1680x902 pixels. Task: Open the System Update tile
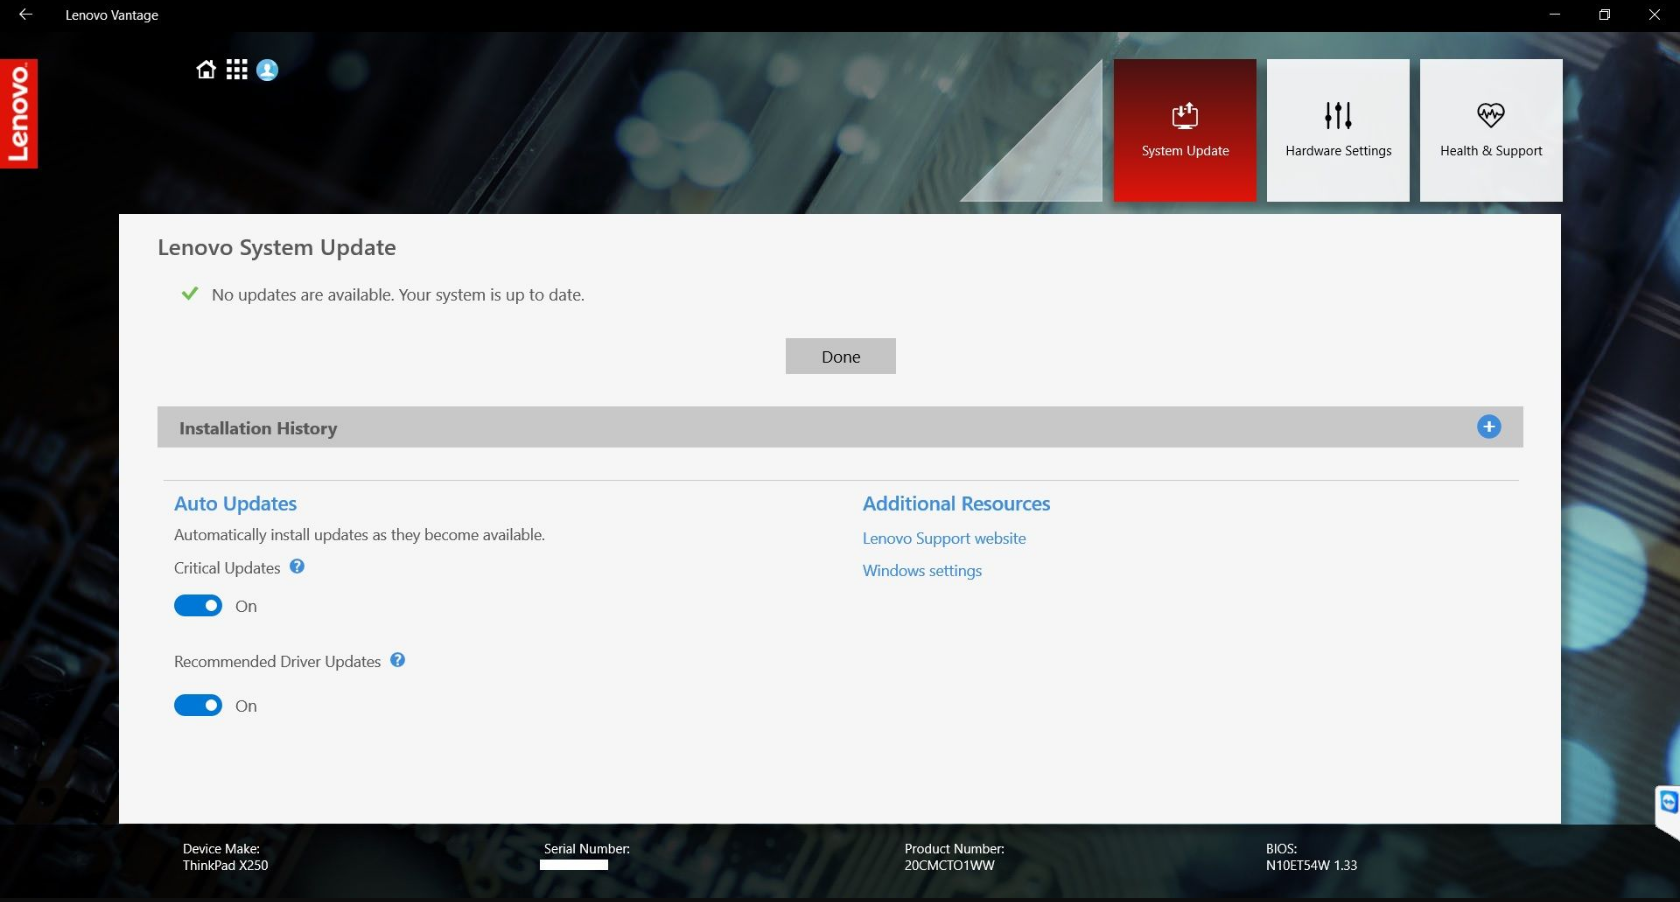tap(1185, 130)
